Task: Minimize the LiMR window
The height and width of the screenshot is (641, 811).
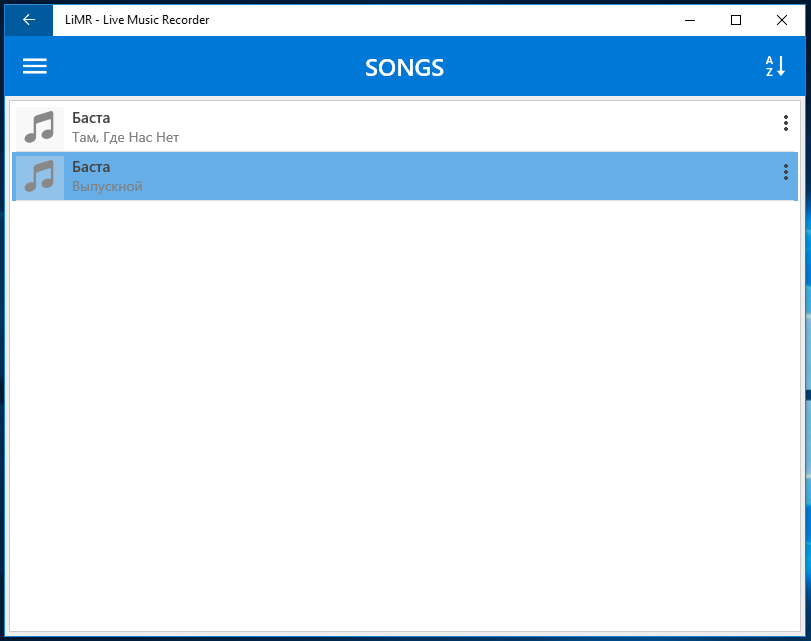Action: pyautogui.click(x=689, y=20)
